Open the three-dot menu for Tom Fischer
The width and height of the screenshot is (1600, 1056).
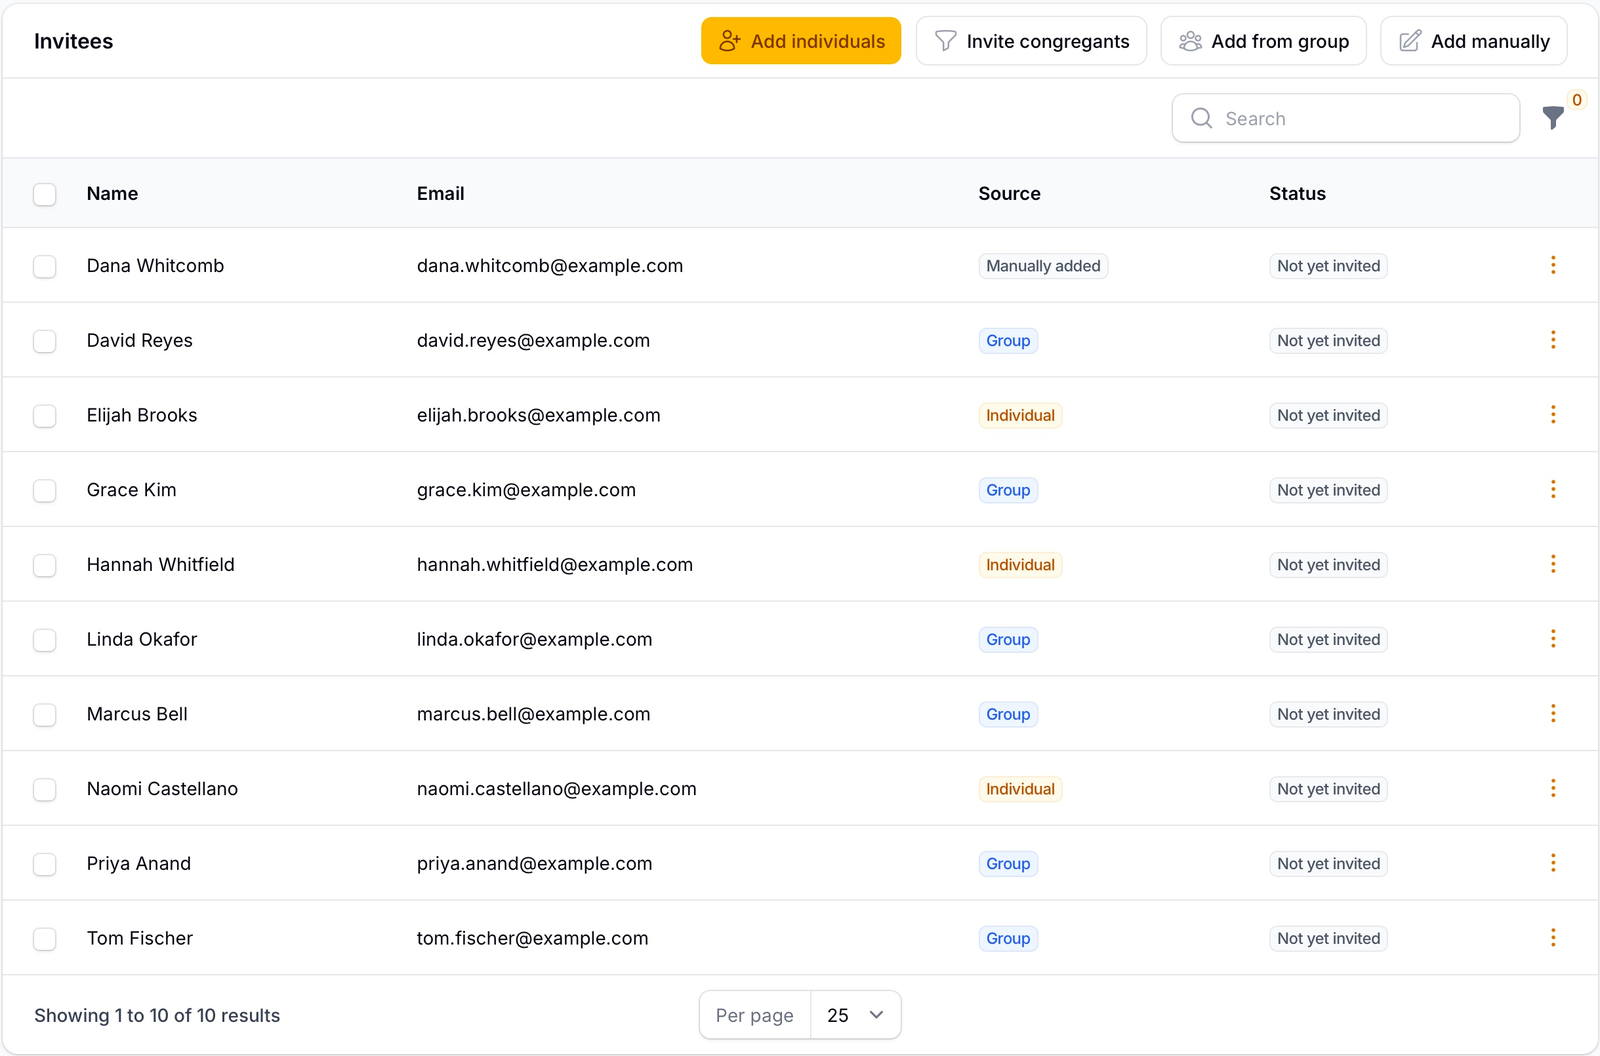pyautogui.click(x=1553, y=938)
